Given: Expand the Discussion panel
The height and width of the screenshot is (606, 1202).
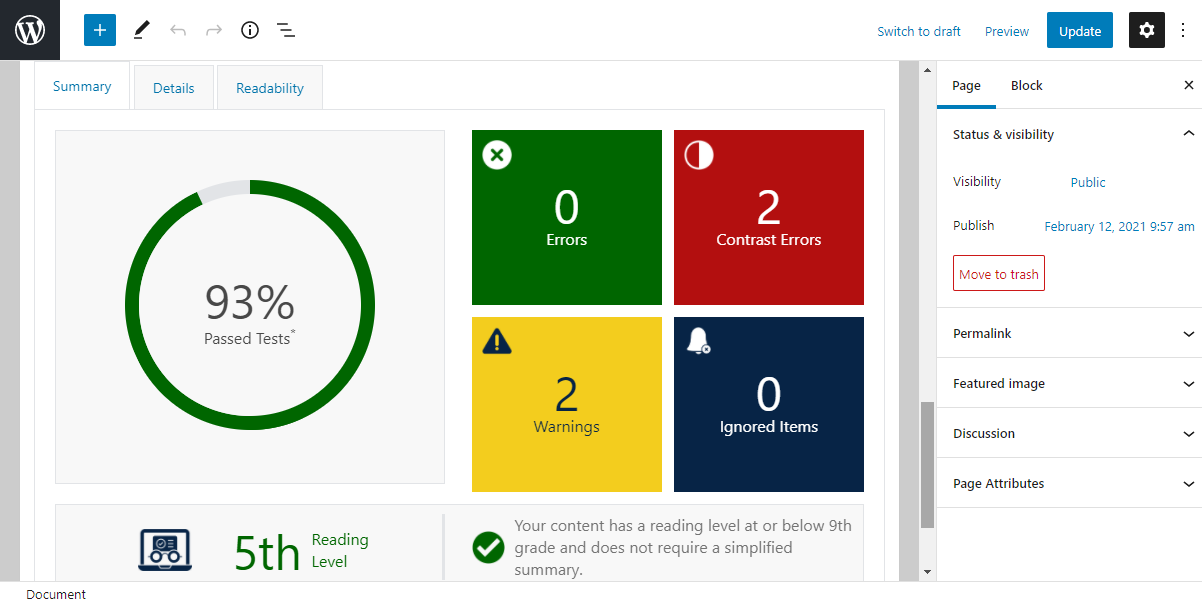Looking at the screenshot, I should click(x=1069, y=433).
